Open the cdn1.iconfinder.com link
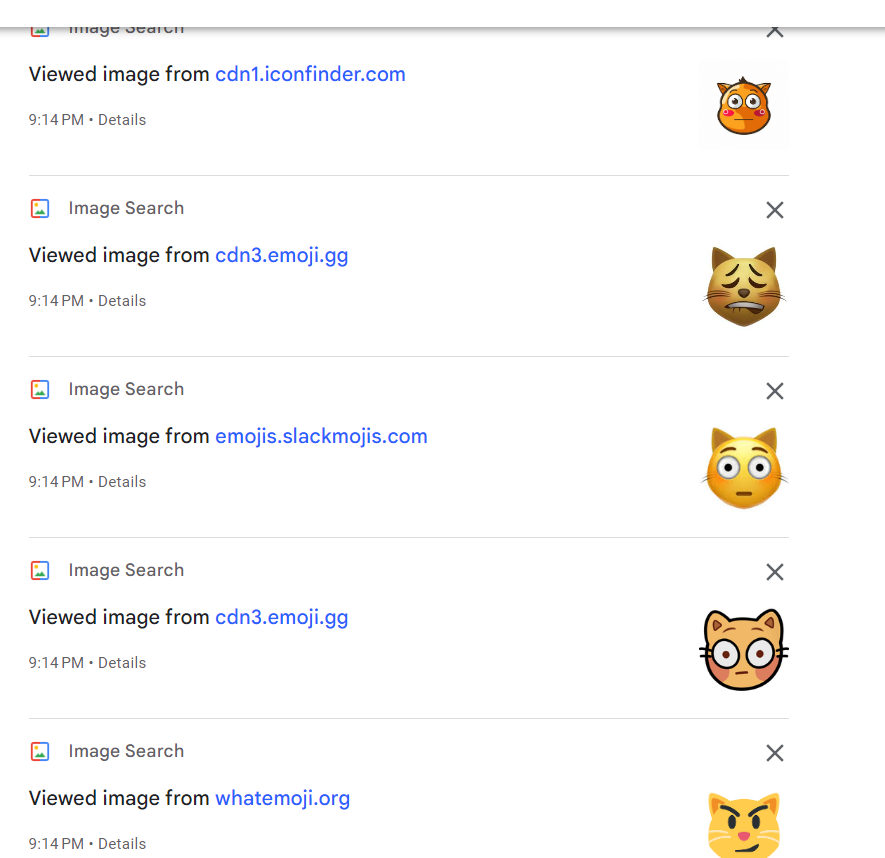The image size is (885, 858). [310, 74]
